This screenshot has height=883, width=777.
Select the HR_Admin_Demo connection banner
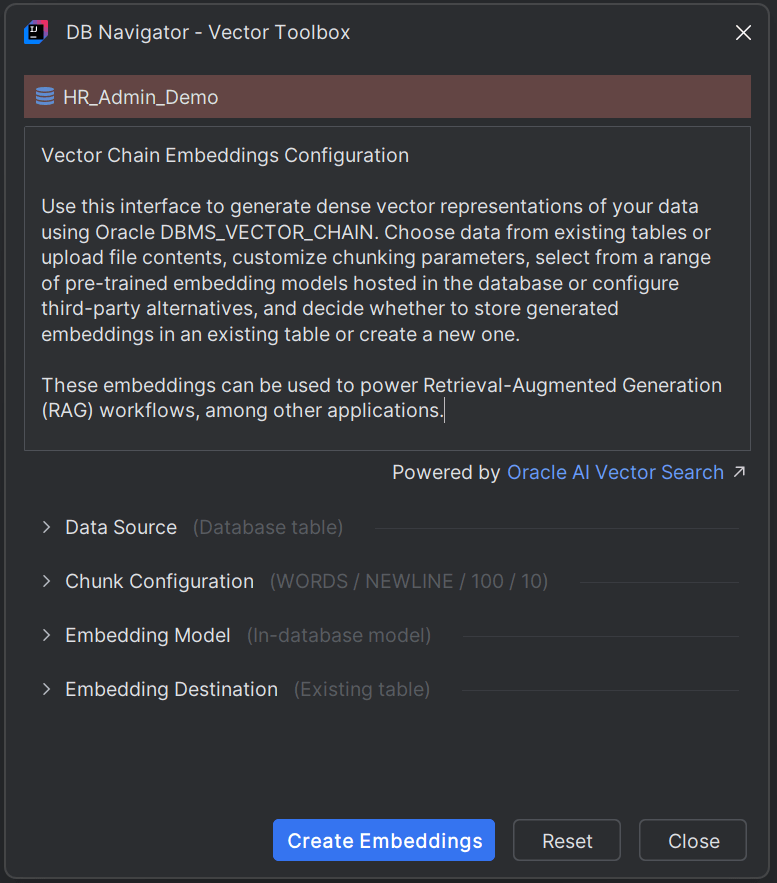[388, 96]
